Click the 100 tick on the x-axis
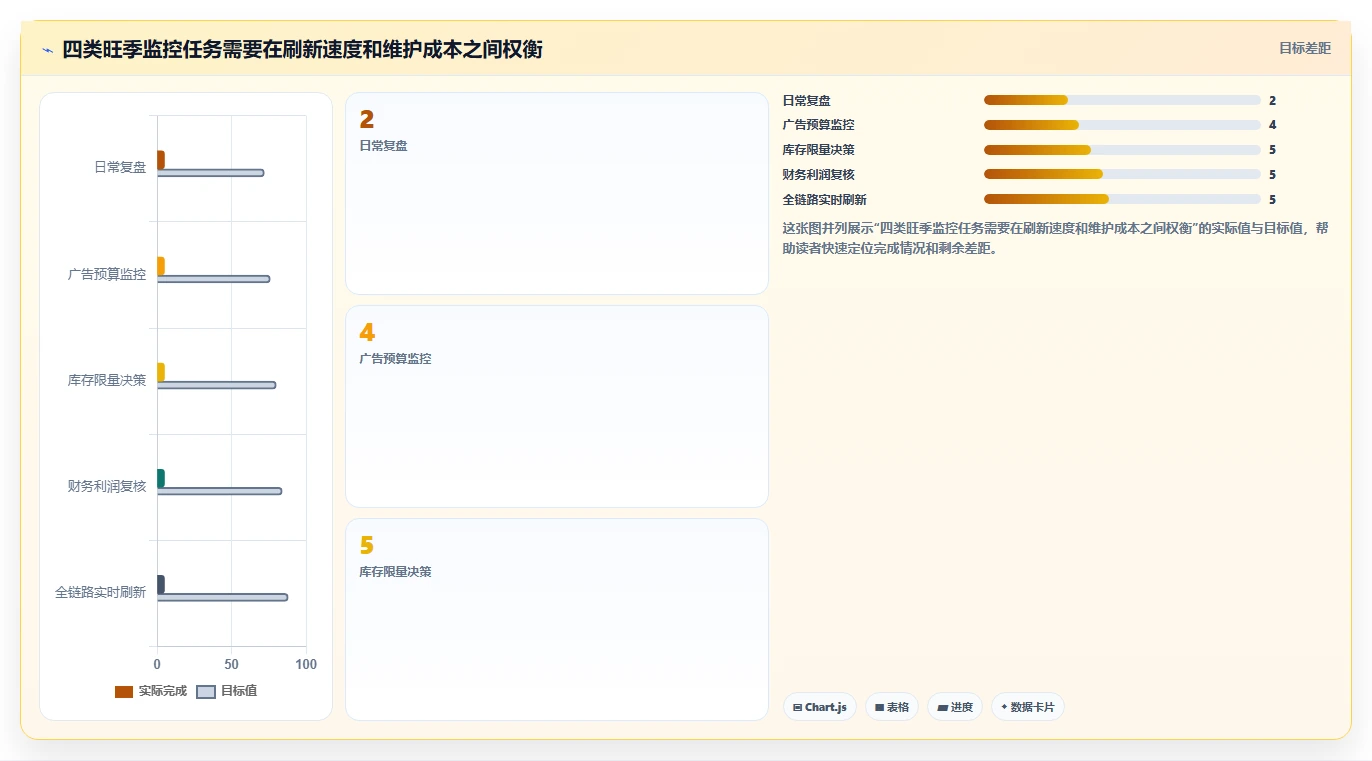 pyautogui.click(x=306, y=664)
